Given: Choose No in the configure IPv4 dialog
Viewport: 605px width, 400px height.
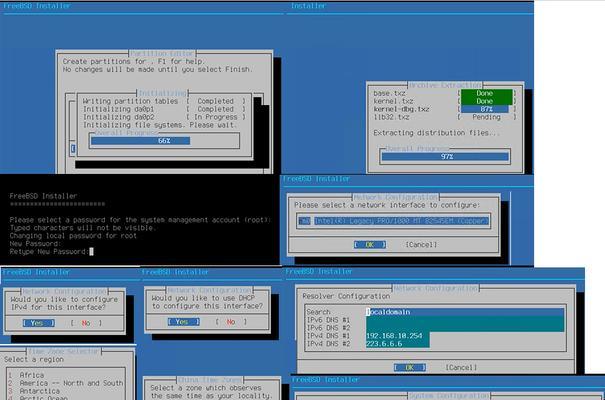Looking at the screenshot, I should [x=86, y=323].
